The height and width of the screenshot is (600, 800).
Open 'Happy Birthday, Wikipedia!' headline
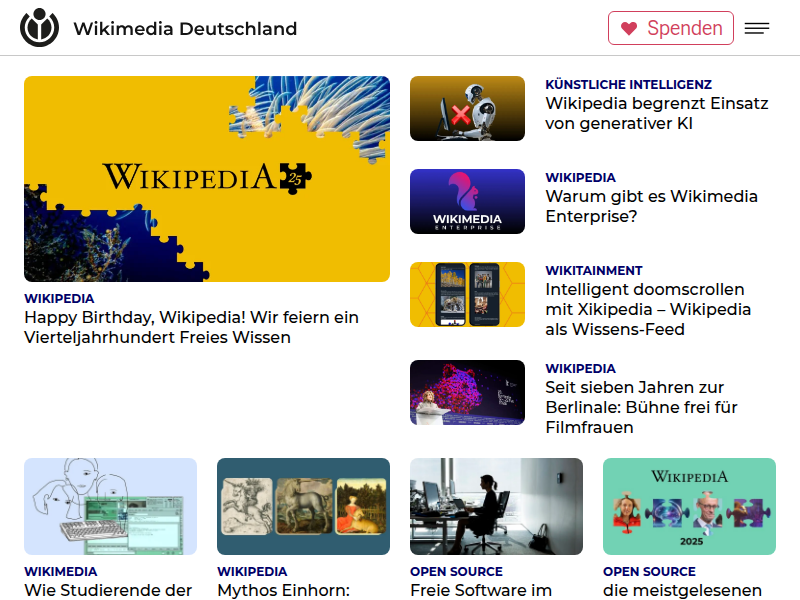(x=191, y=327)
